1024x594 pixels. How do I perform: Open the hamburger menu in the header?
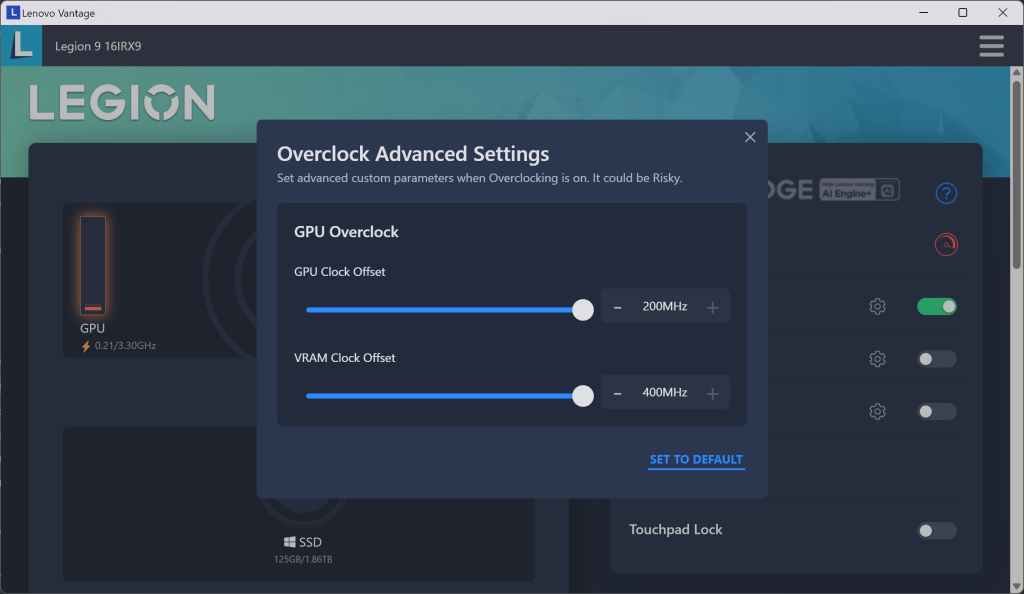tap(991, 46)
